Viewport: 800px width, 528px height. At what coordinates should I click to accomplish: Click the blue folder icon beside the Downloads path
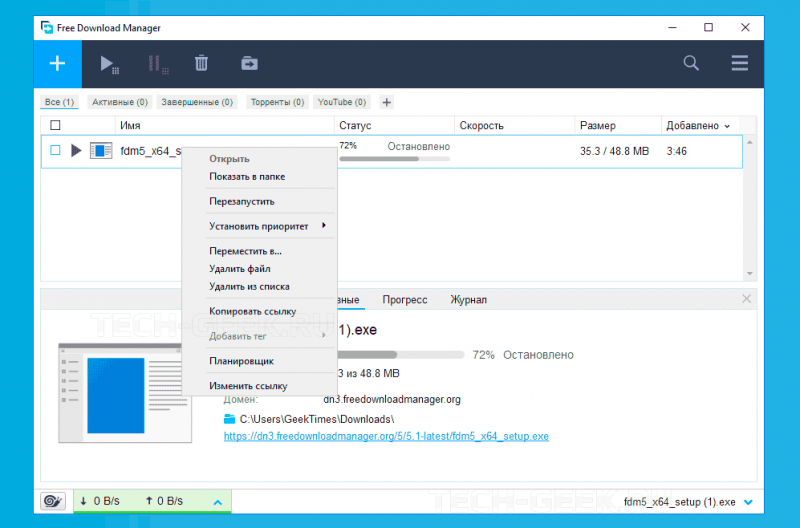coord(230,419)
